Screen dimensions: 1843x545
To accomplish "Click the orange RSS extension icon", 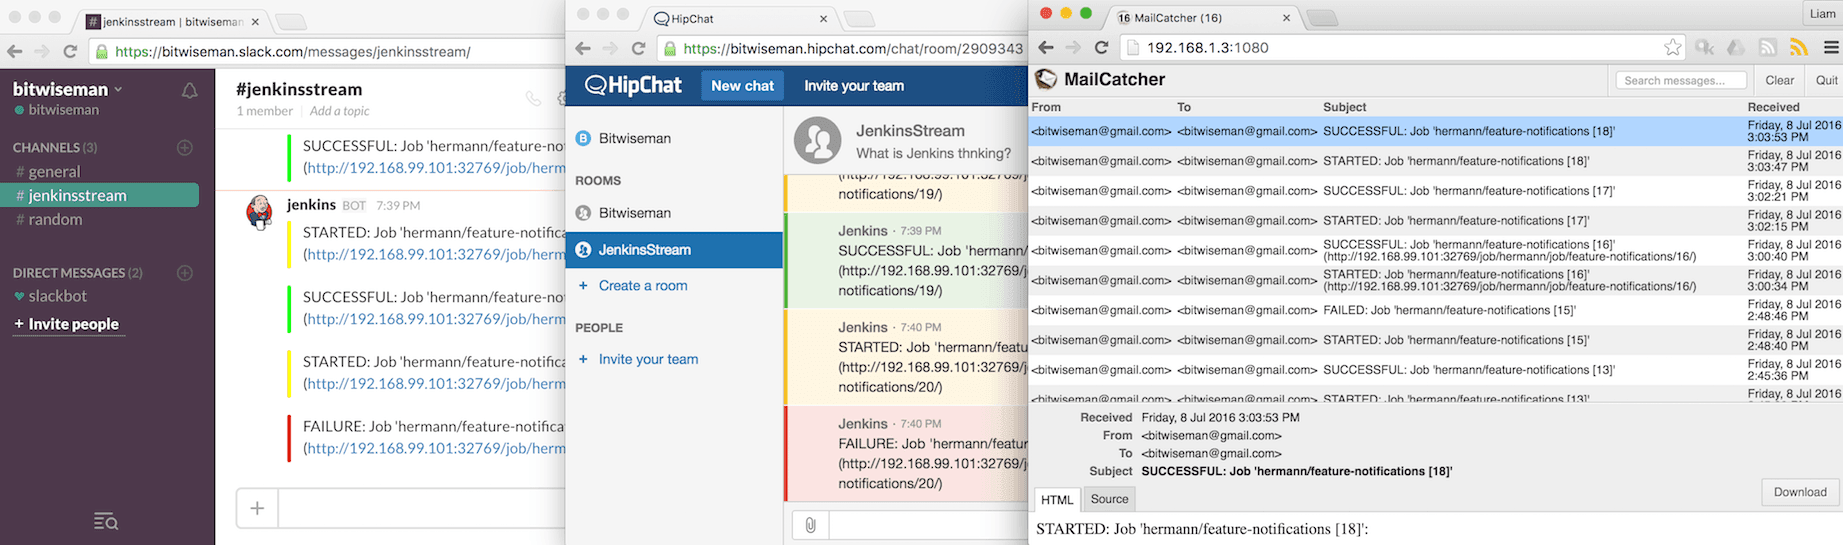I will (1799, 48).
